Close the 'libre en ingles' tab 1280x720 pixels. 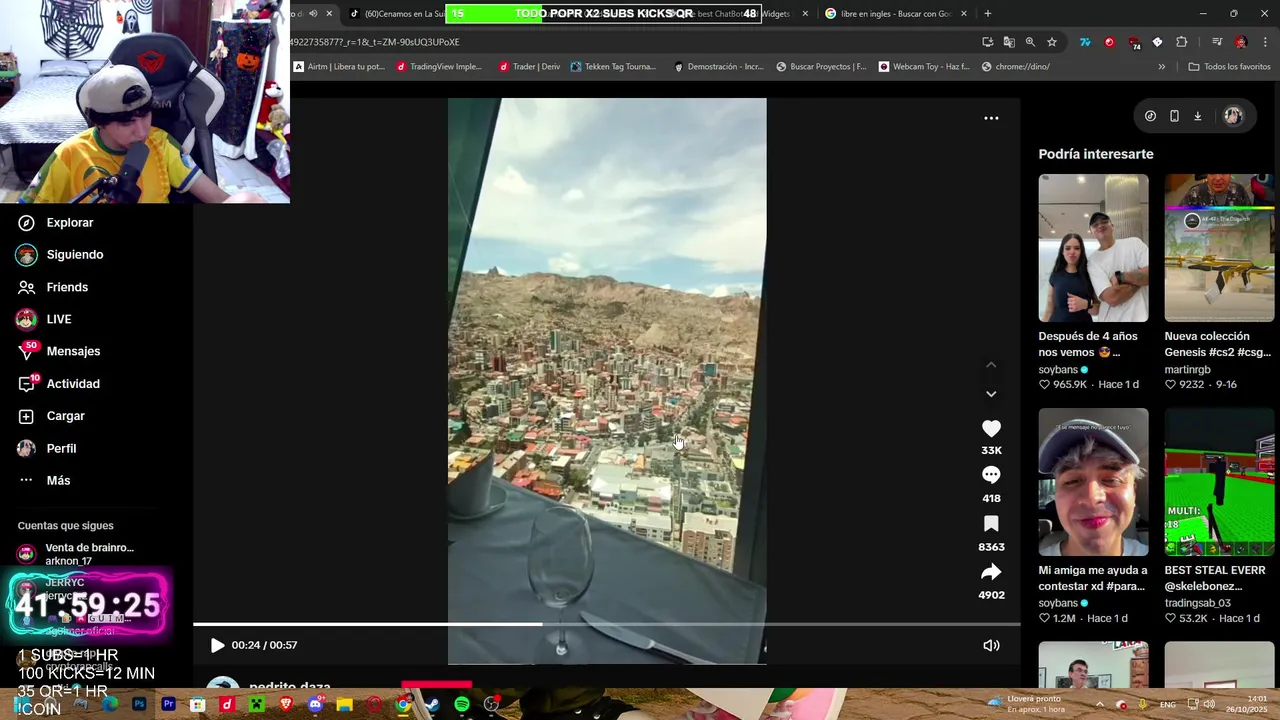pyautogui.click(x=964, y=14)
